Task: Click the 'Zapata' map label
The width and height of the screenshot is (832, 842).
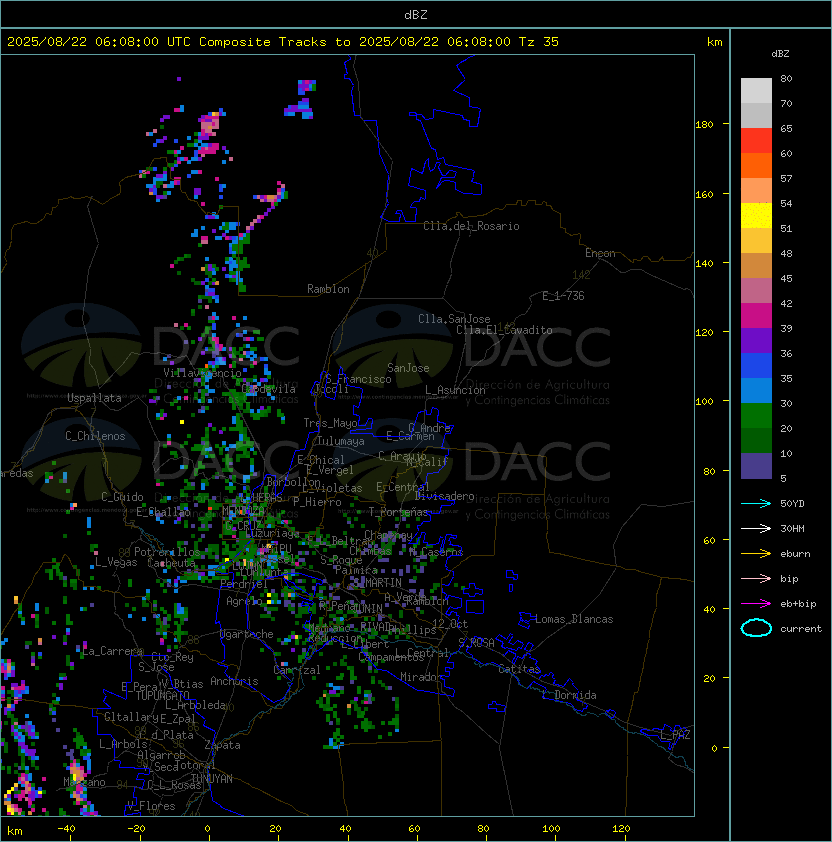Action: (222, 745)
